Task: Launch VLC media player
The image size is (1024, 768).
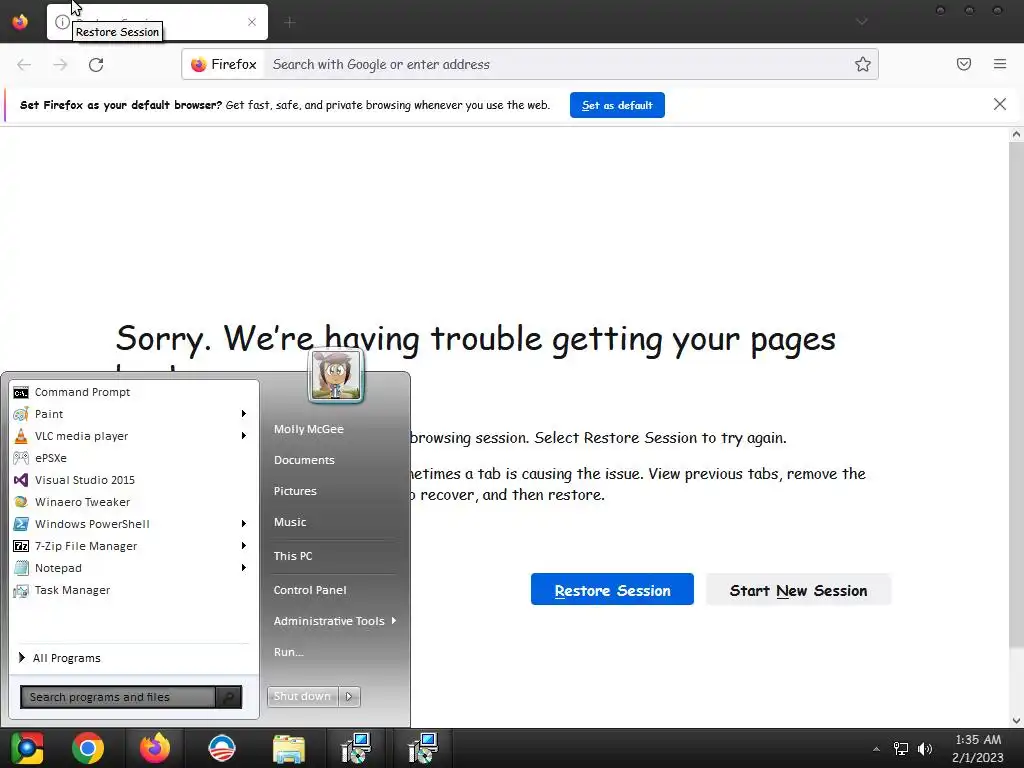Action: [x=124, y=436]
